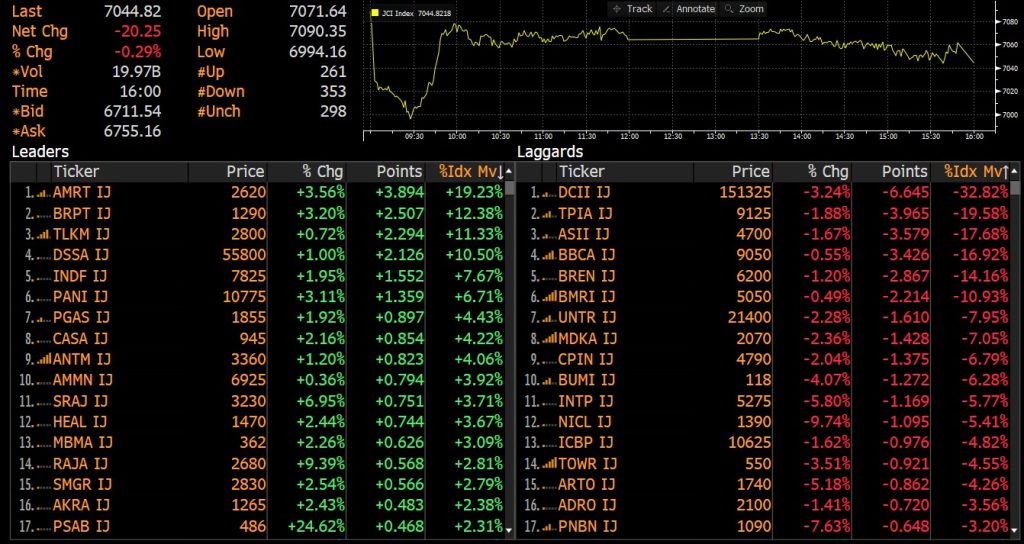Select the chart Zoom magnifier tool
The height and width of the screenshot is (544, 1024).
[x=744, y=9]
